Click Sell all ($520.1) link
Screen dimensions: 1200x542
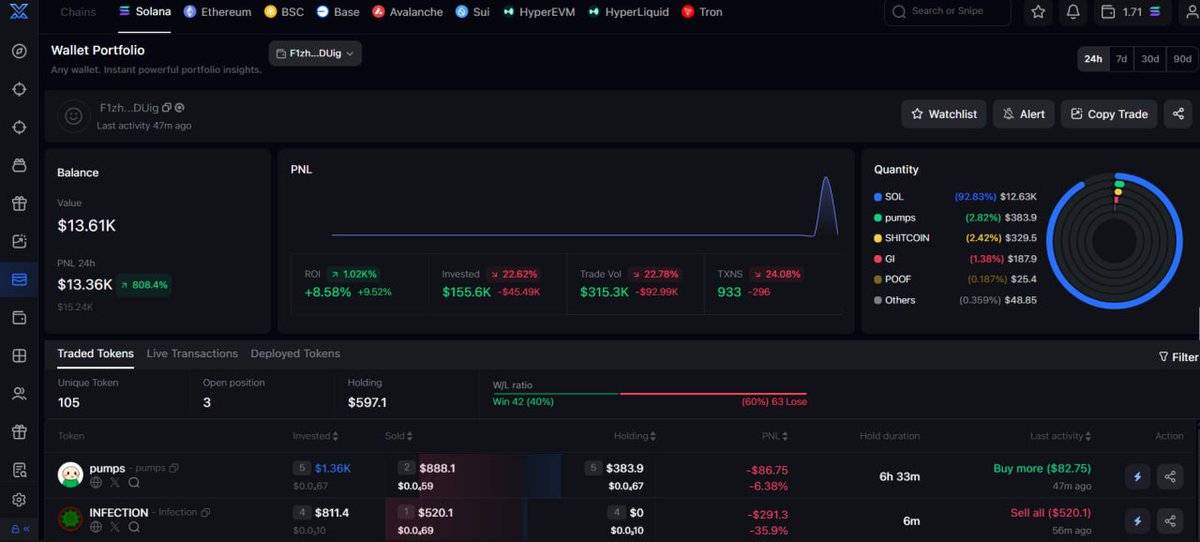1050,513
